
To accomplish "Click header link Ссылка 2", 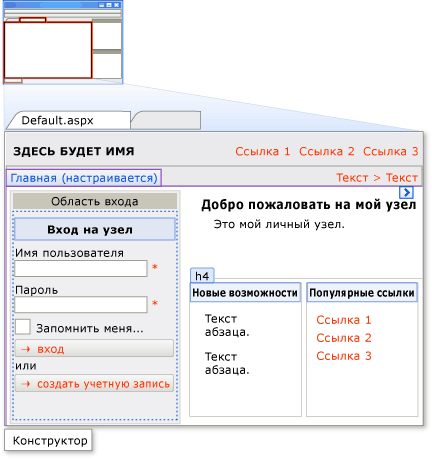I will 327,151.
